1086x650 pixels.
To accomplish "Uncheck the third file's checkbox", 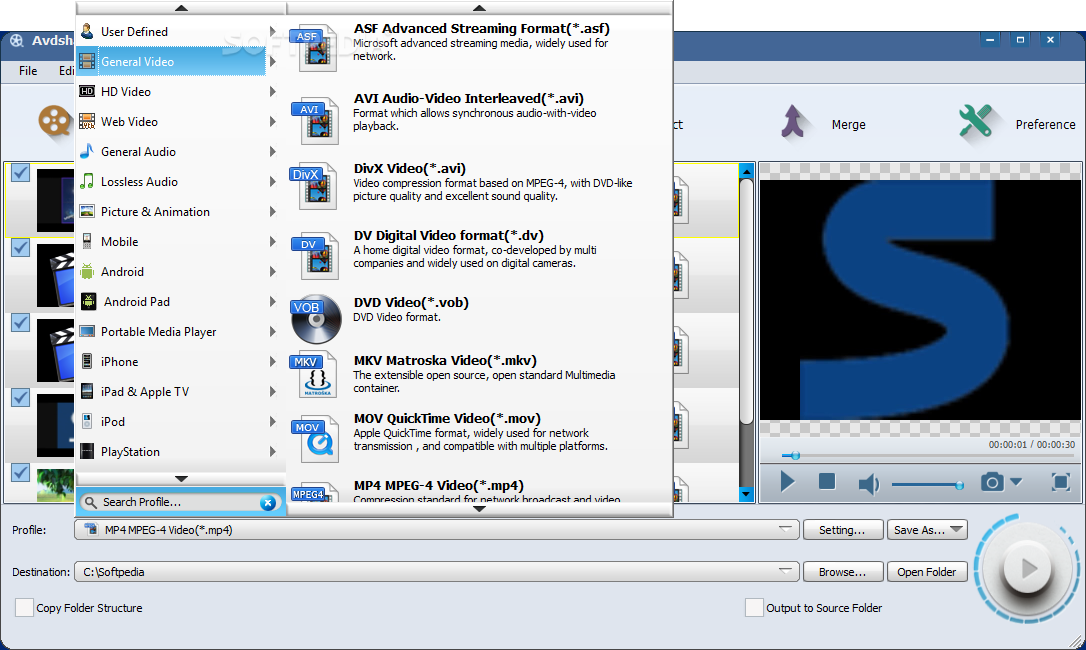I will point(21,322).
